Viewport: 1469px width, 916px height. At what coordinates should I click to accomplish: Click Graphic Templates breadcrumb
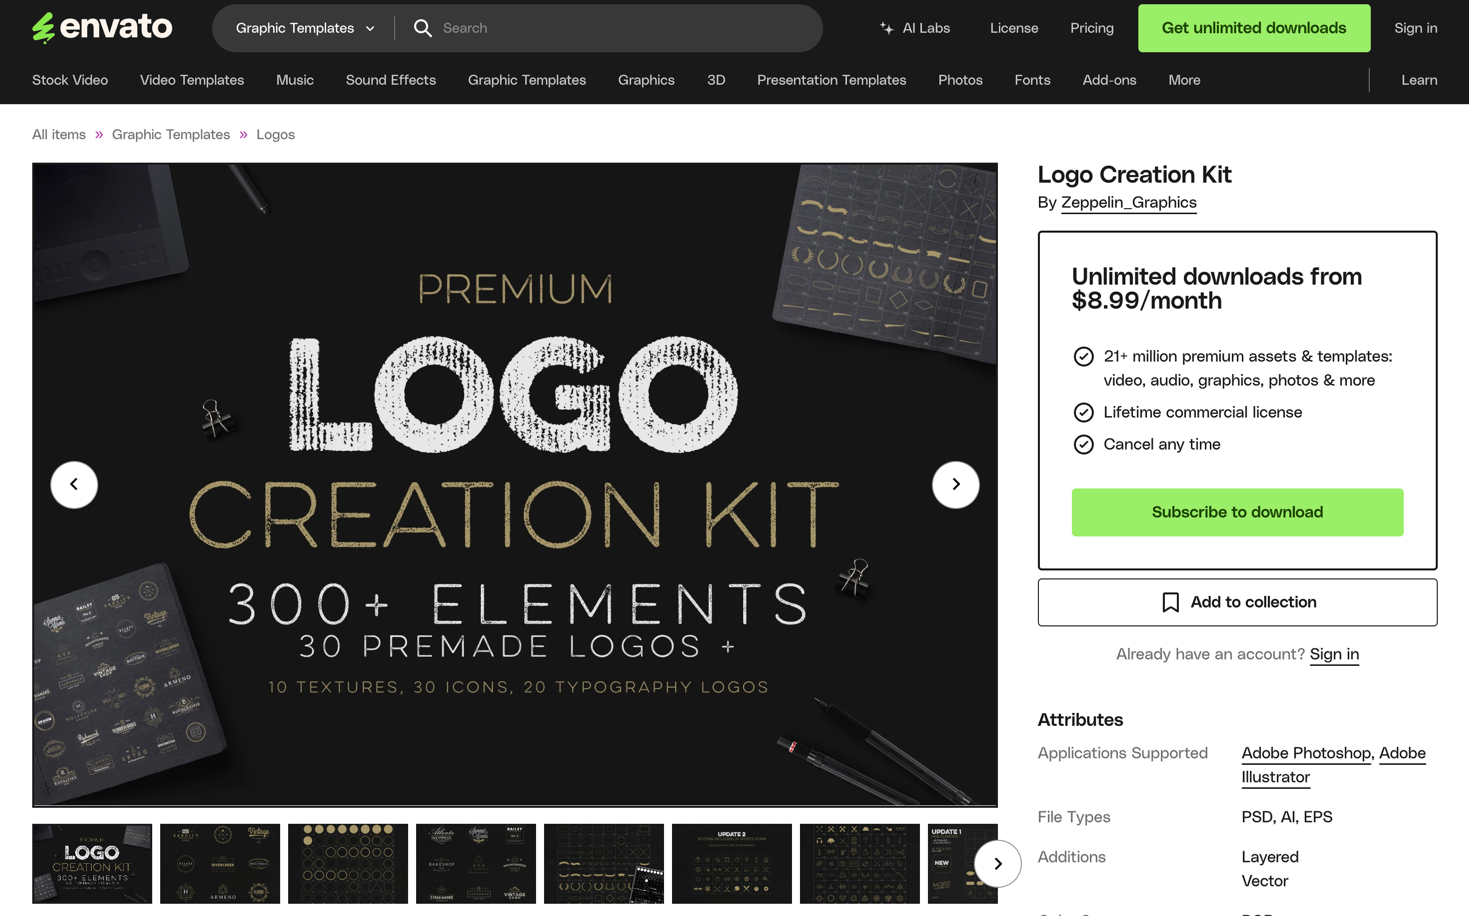(171, 134)
